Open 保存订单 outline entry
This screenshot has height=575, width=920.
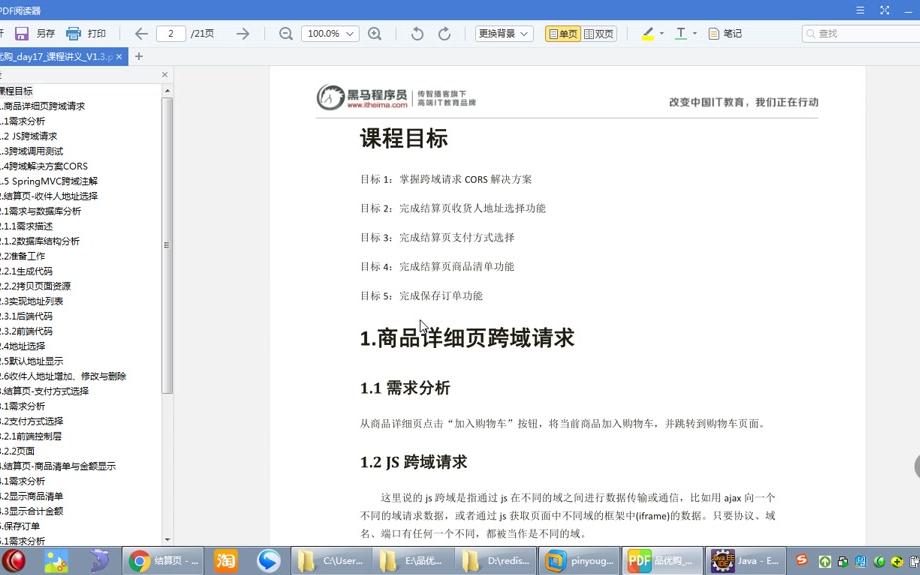(x=21, y=526)
